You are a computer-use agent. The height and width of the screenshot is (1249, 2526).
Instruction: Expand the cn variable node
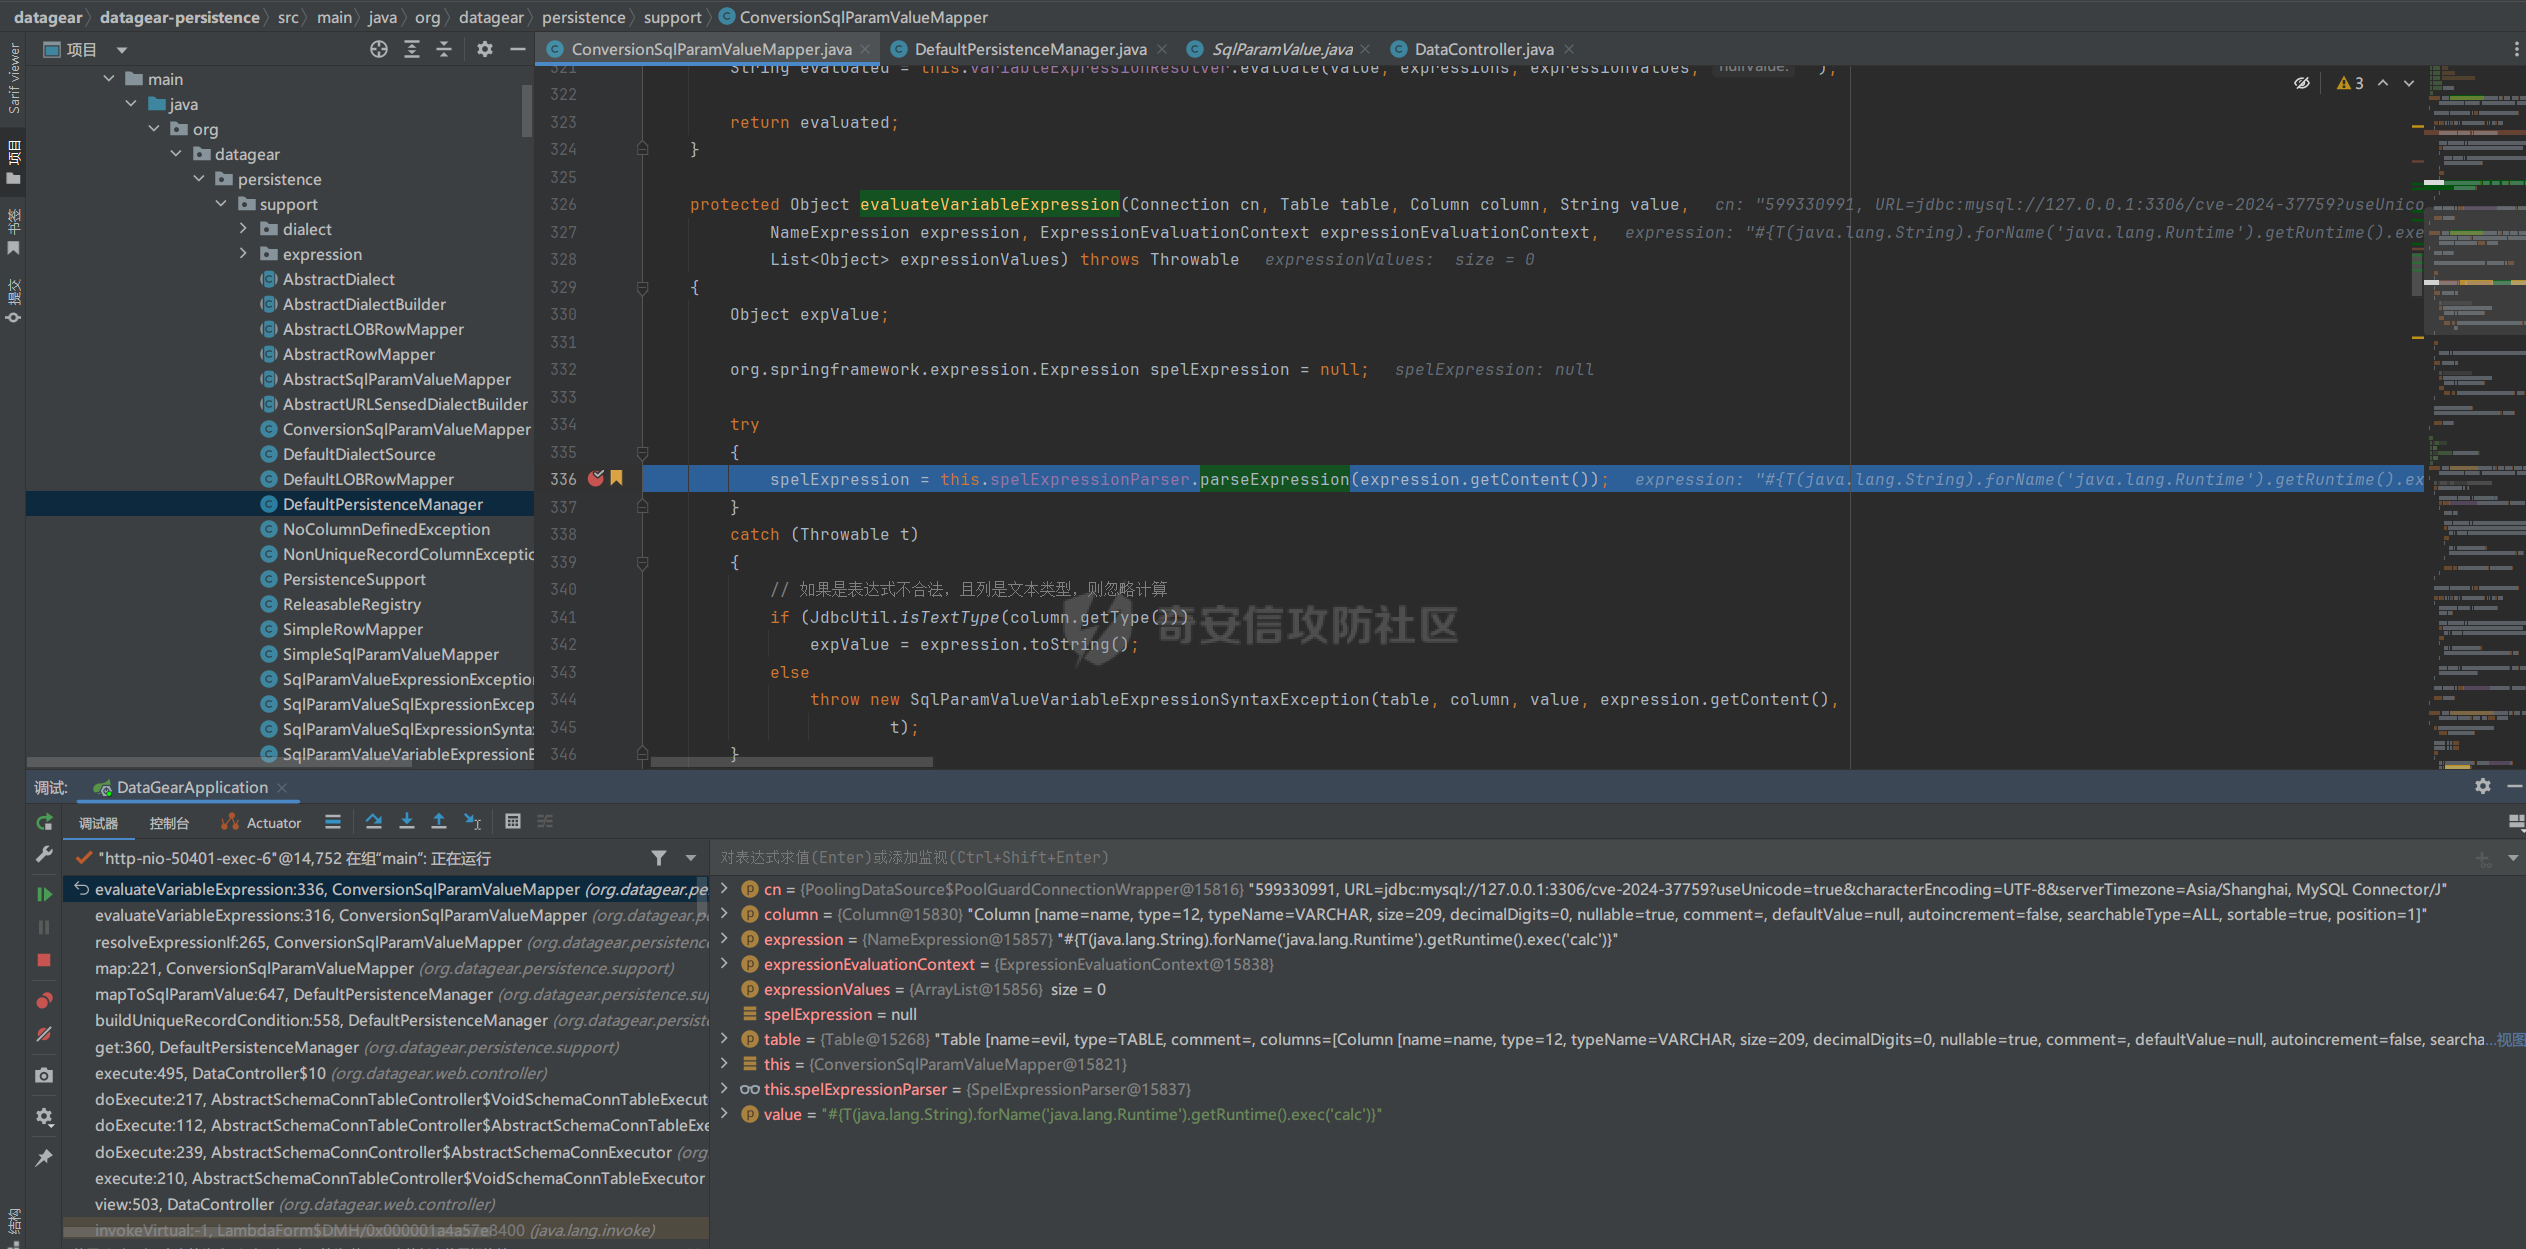(x=724, y=888)
